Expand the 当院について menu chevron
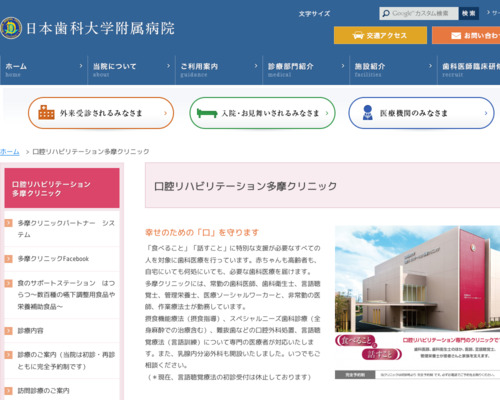 [x=168, y=66]
